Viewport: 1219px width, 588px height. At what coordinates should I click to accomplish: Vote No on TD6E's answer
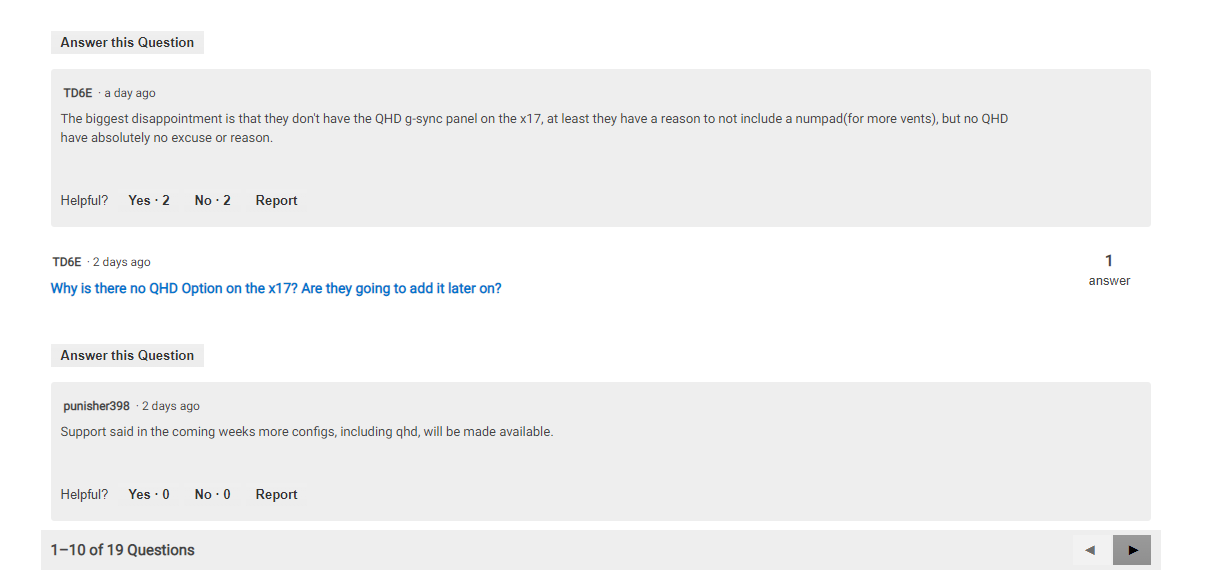coord(213,200)
